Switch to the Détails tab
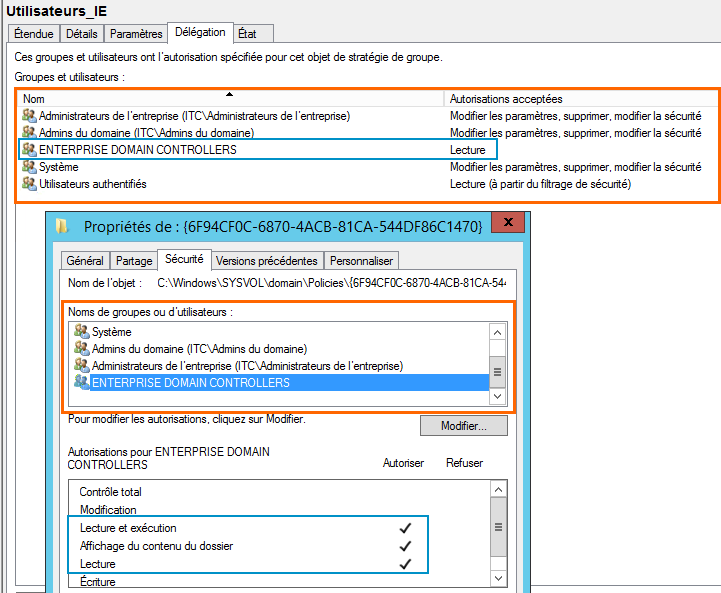The width and height of the screenshot is (721, 593). (82, 34)
